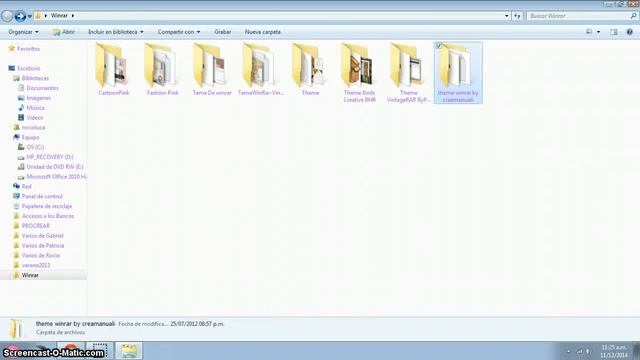Open Accesos a los Bancos folder
The height and width of the screenshot is (360, 640).
click(48, 216)
